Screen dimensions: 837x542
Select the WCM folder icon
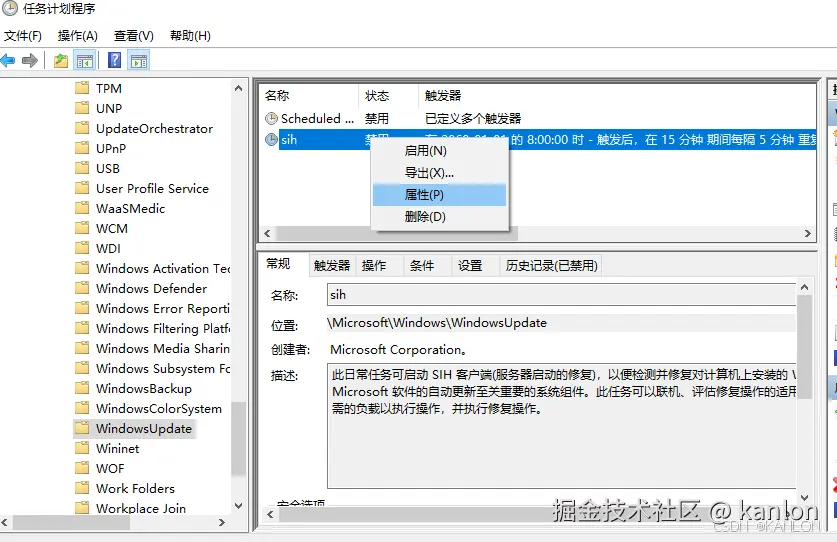coord(82,229)
